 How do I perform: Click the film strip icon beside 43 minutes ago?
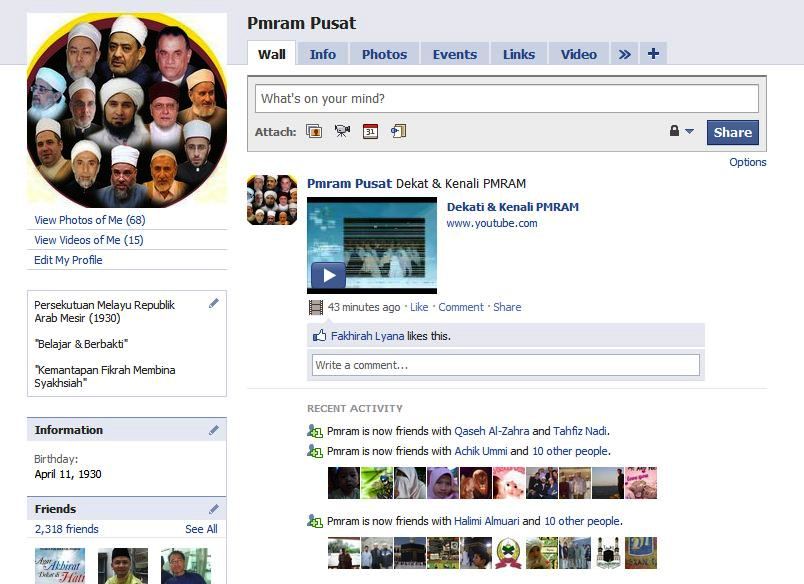pos(316,308)
